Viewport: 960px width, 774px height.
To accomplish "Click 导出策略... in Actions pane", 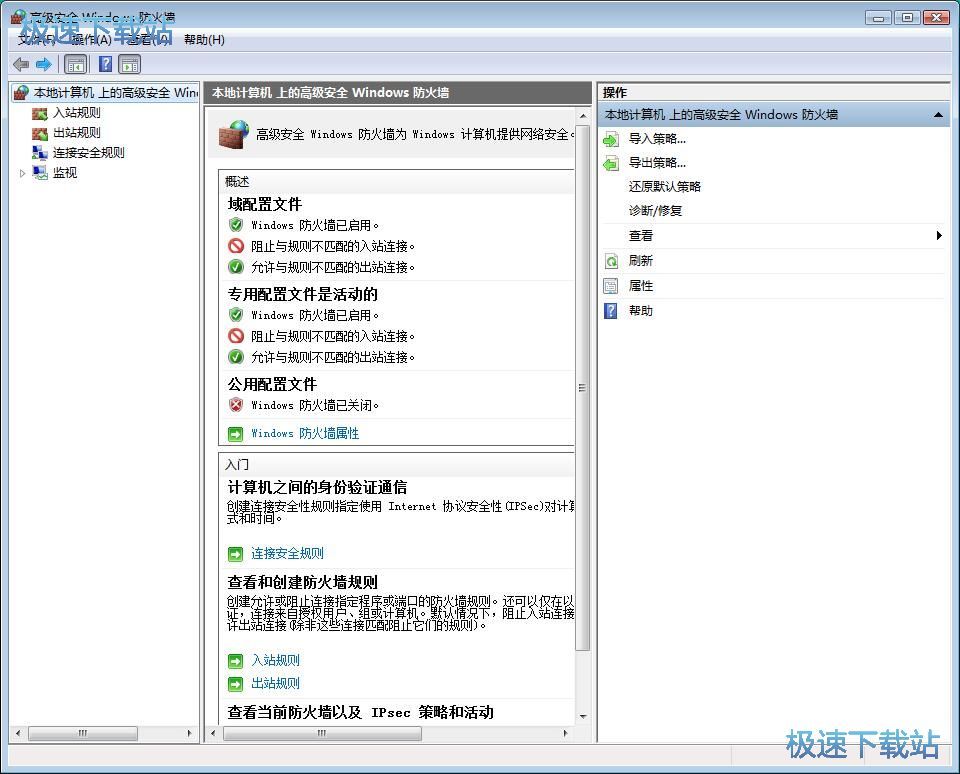I will click(x=657, y=163).
